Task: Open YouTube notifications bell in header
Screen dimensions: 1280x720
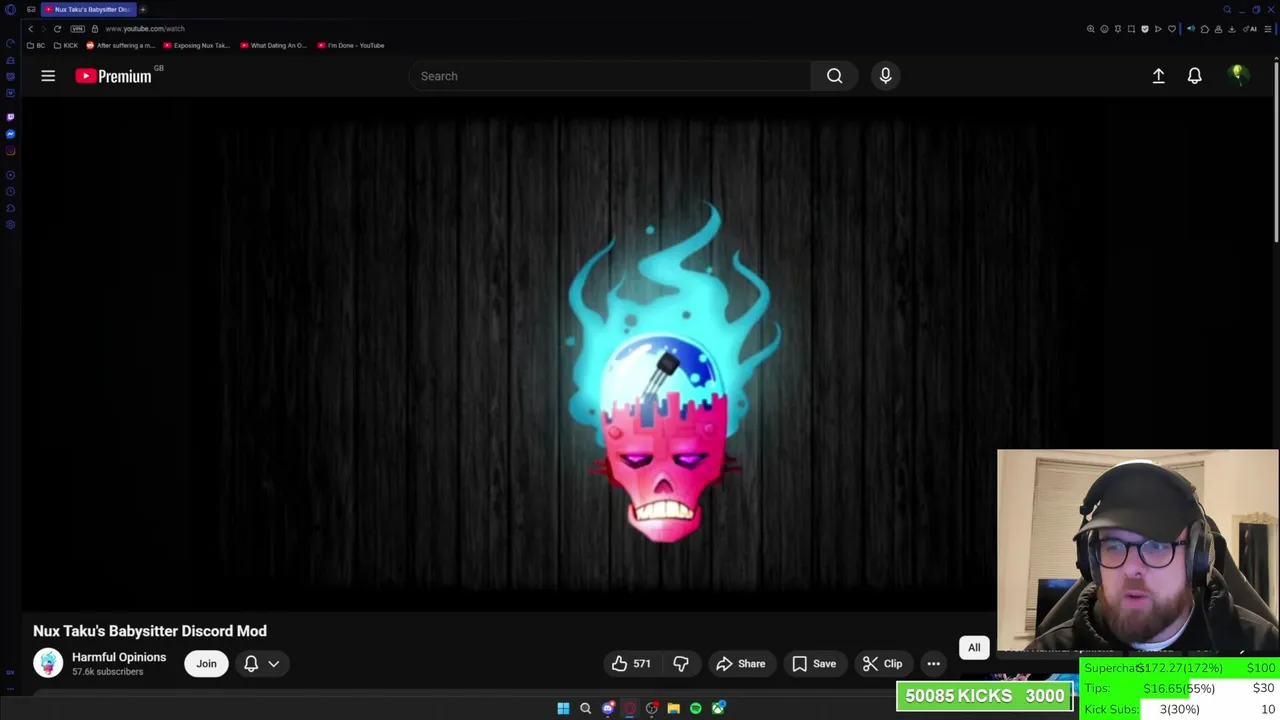Action: (1194, 76)
